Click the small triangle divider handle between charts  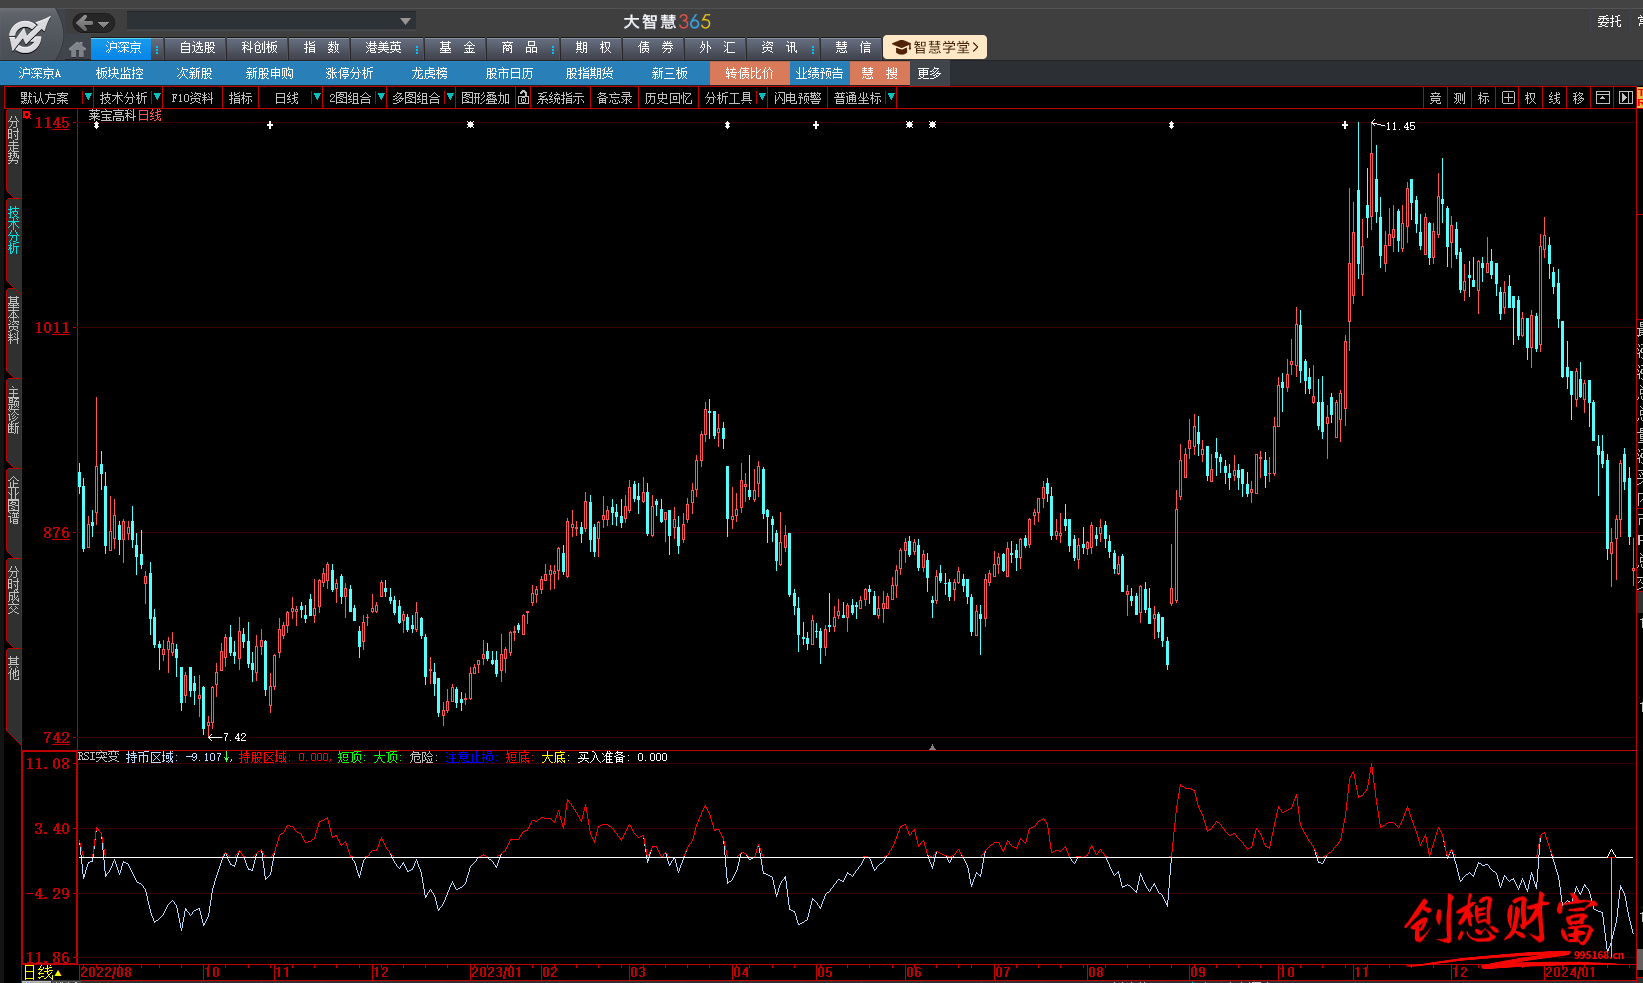[932, 747]
